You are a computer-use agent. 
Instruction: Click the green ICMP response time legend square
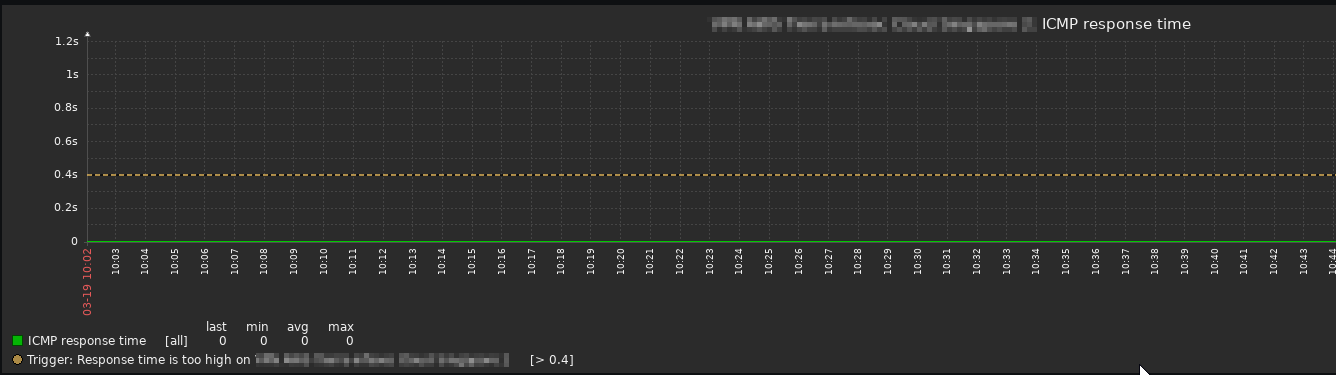[x=17, y=341]
